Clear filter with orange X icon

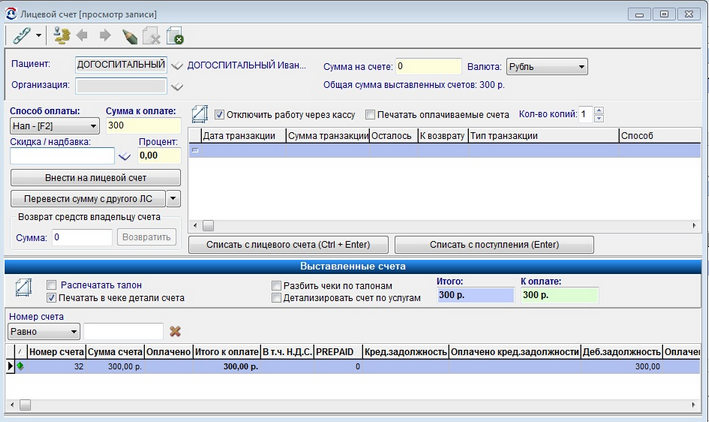click(175, 332)
